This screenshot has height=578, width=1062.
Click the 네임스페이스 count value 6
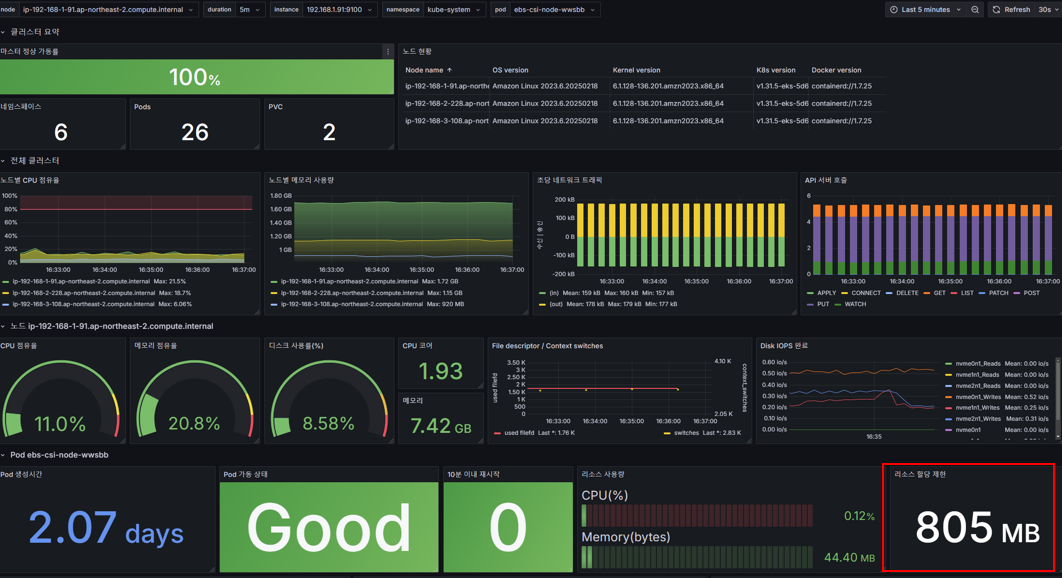(x=61, y=132)
